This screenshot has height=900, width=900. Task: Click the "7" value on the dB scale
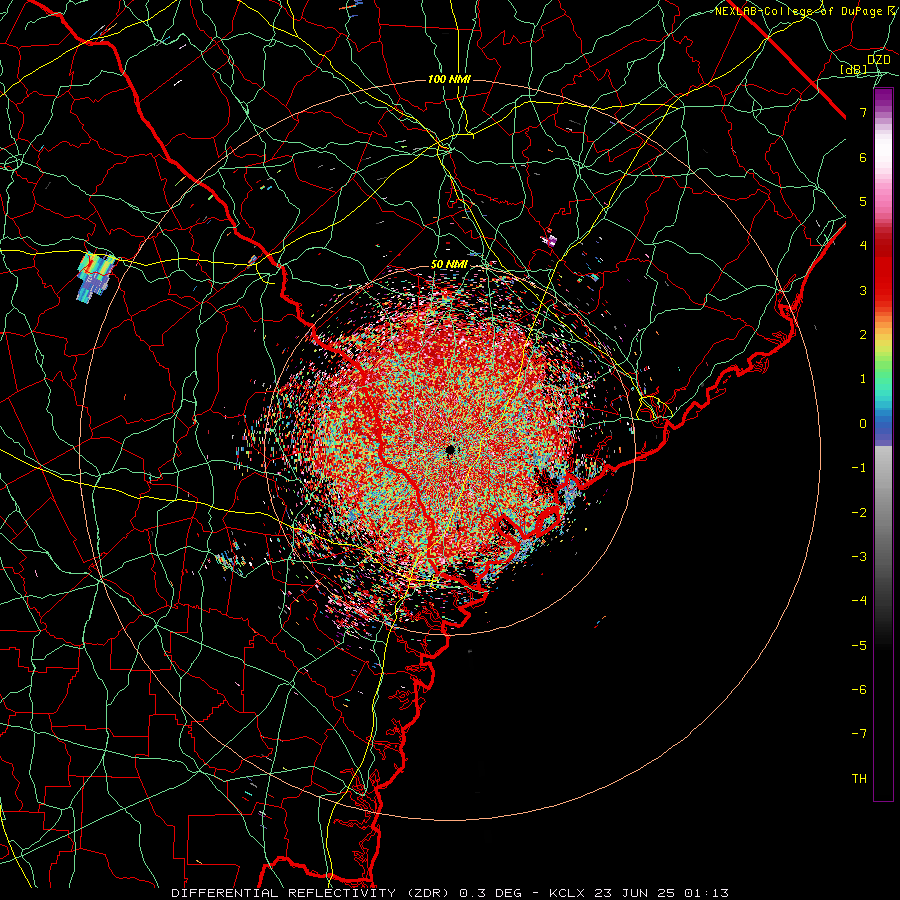click(x=863, y=112)
